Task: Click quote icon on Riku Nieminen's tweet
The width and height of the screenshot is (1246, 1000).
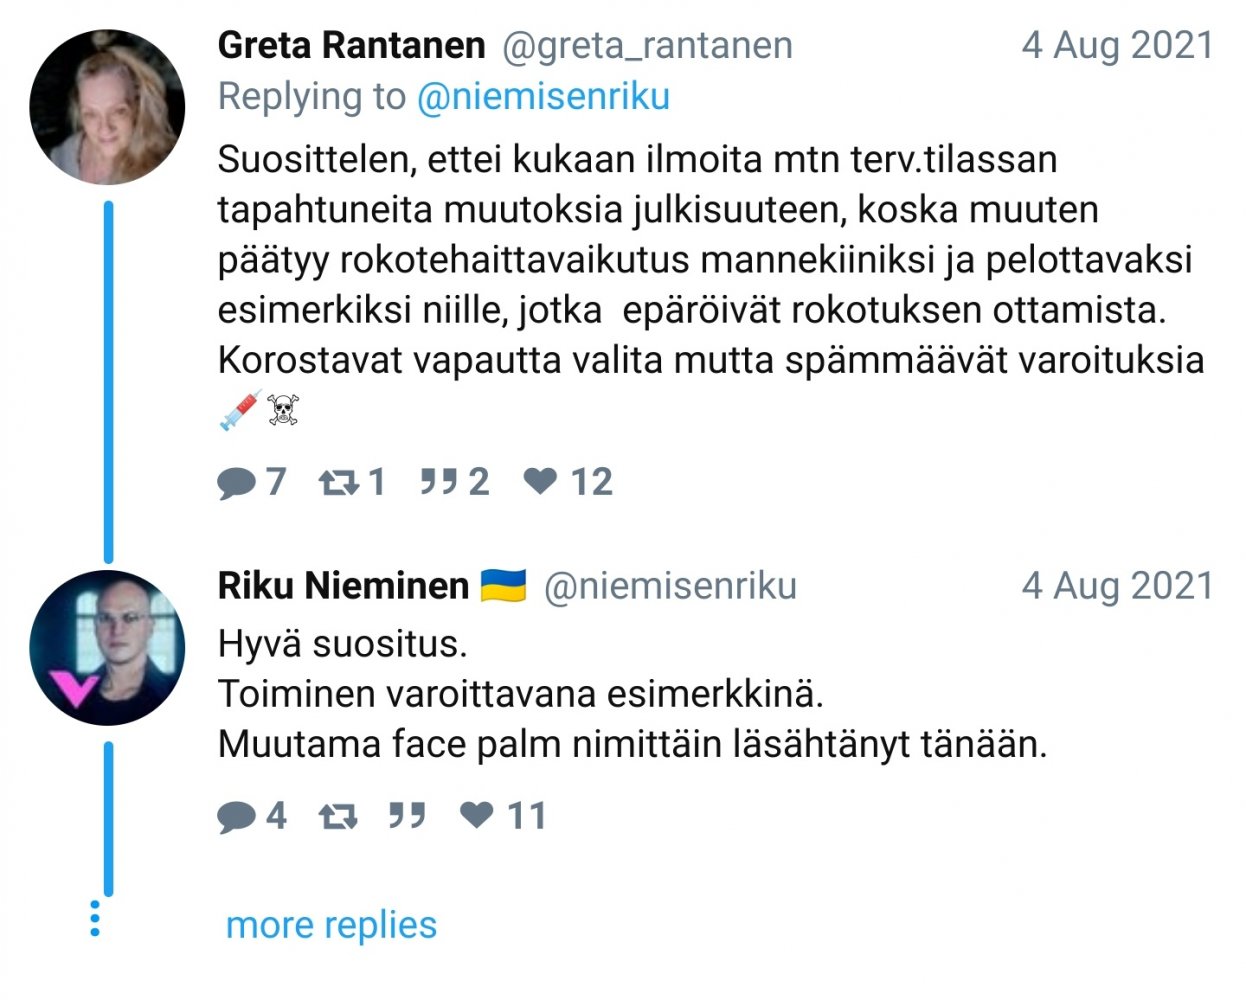Action: (x=407, y=816)
